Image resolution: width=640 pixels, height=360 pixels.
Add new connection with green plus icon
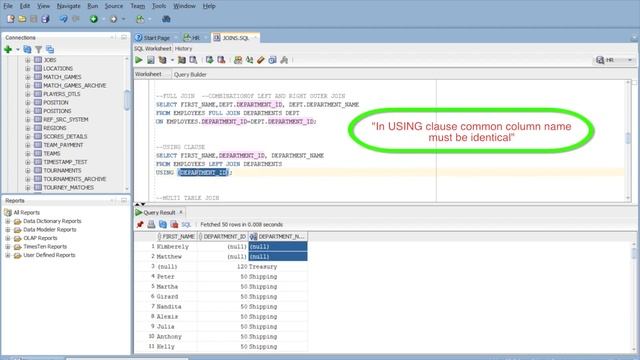click(8, 49)
